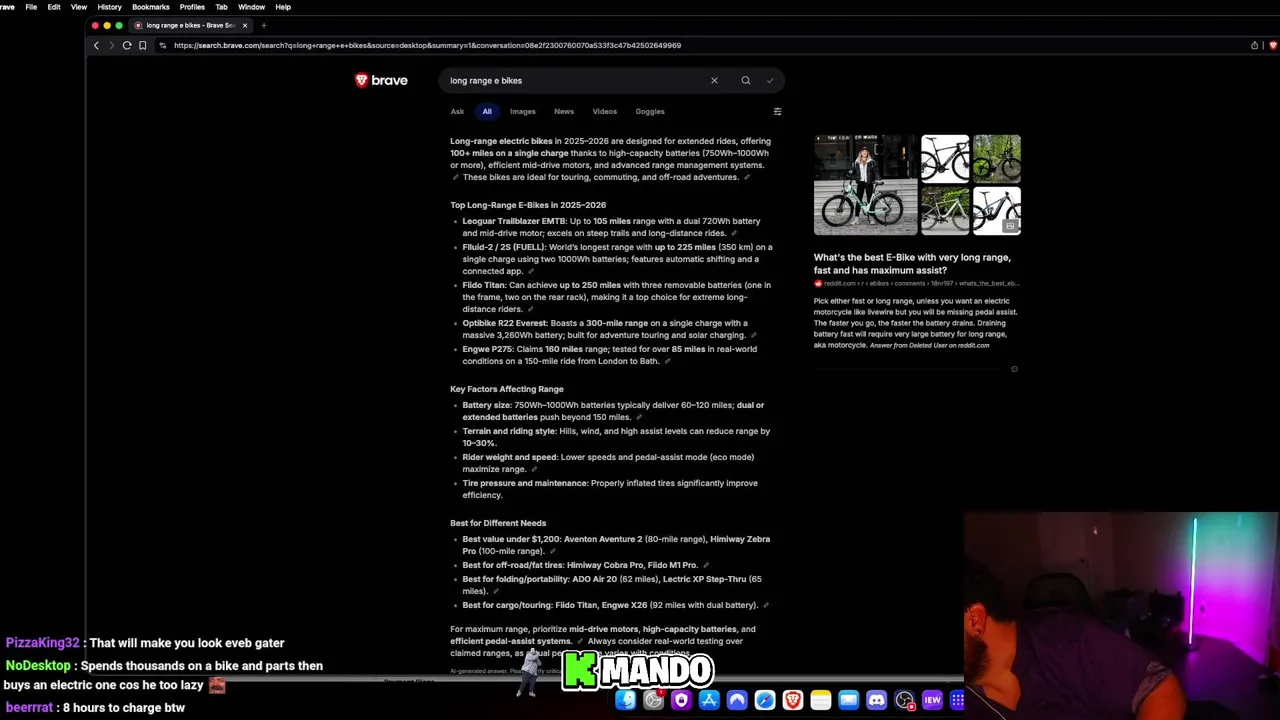Click feedback icon below reddit answer
This screenshot has width=1280, height=720.
tap(1014, 369)
